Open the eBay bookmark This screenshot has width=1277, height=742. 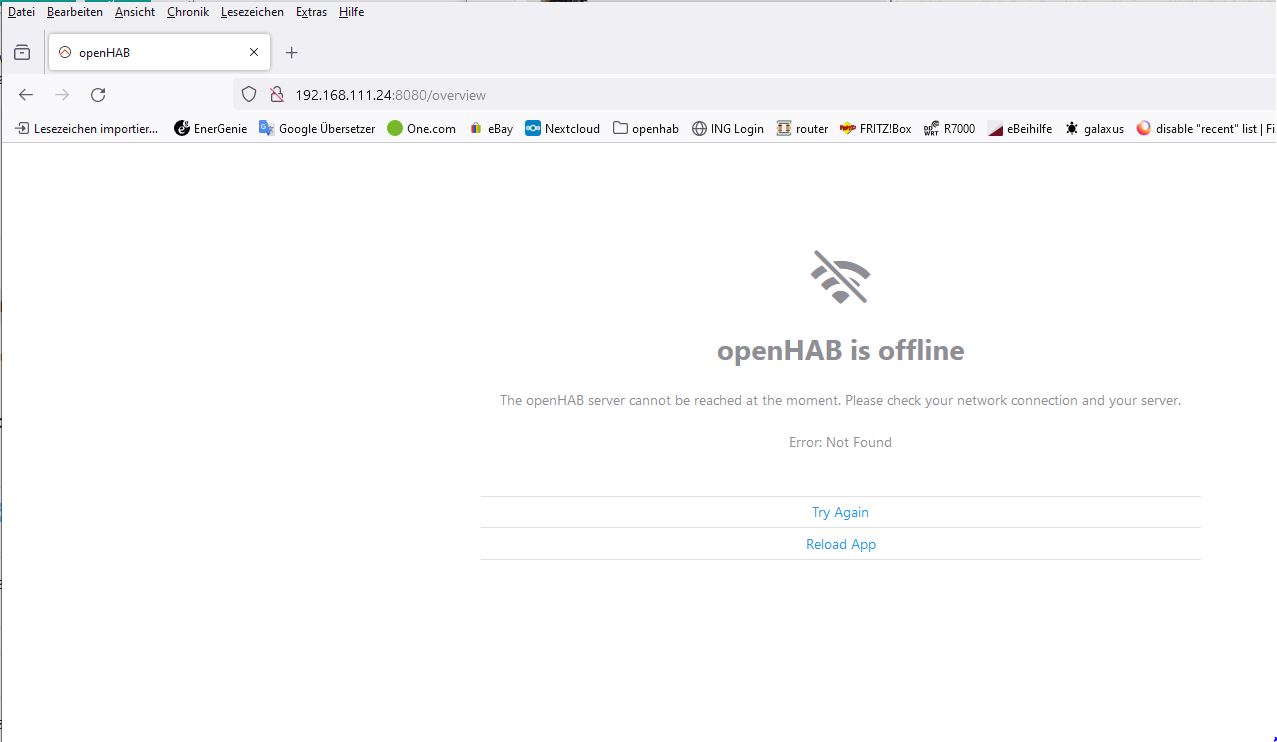pyautogui.click(x=491, y=128)
